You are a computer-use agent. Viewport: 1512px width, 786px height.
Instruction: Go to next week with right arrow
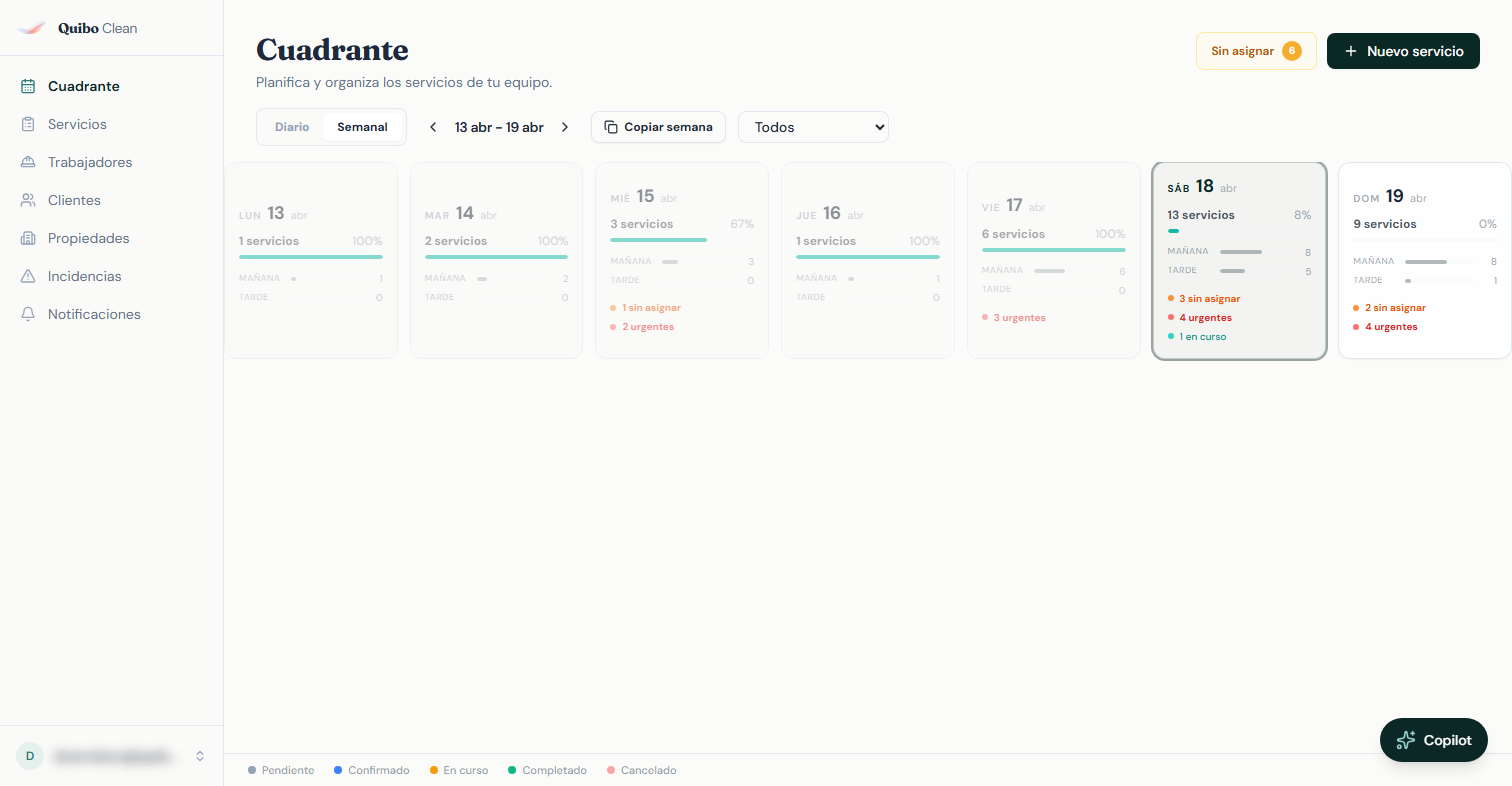click(565, 127)
